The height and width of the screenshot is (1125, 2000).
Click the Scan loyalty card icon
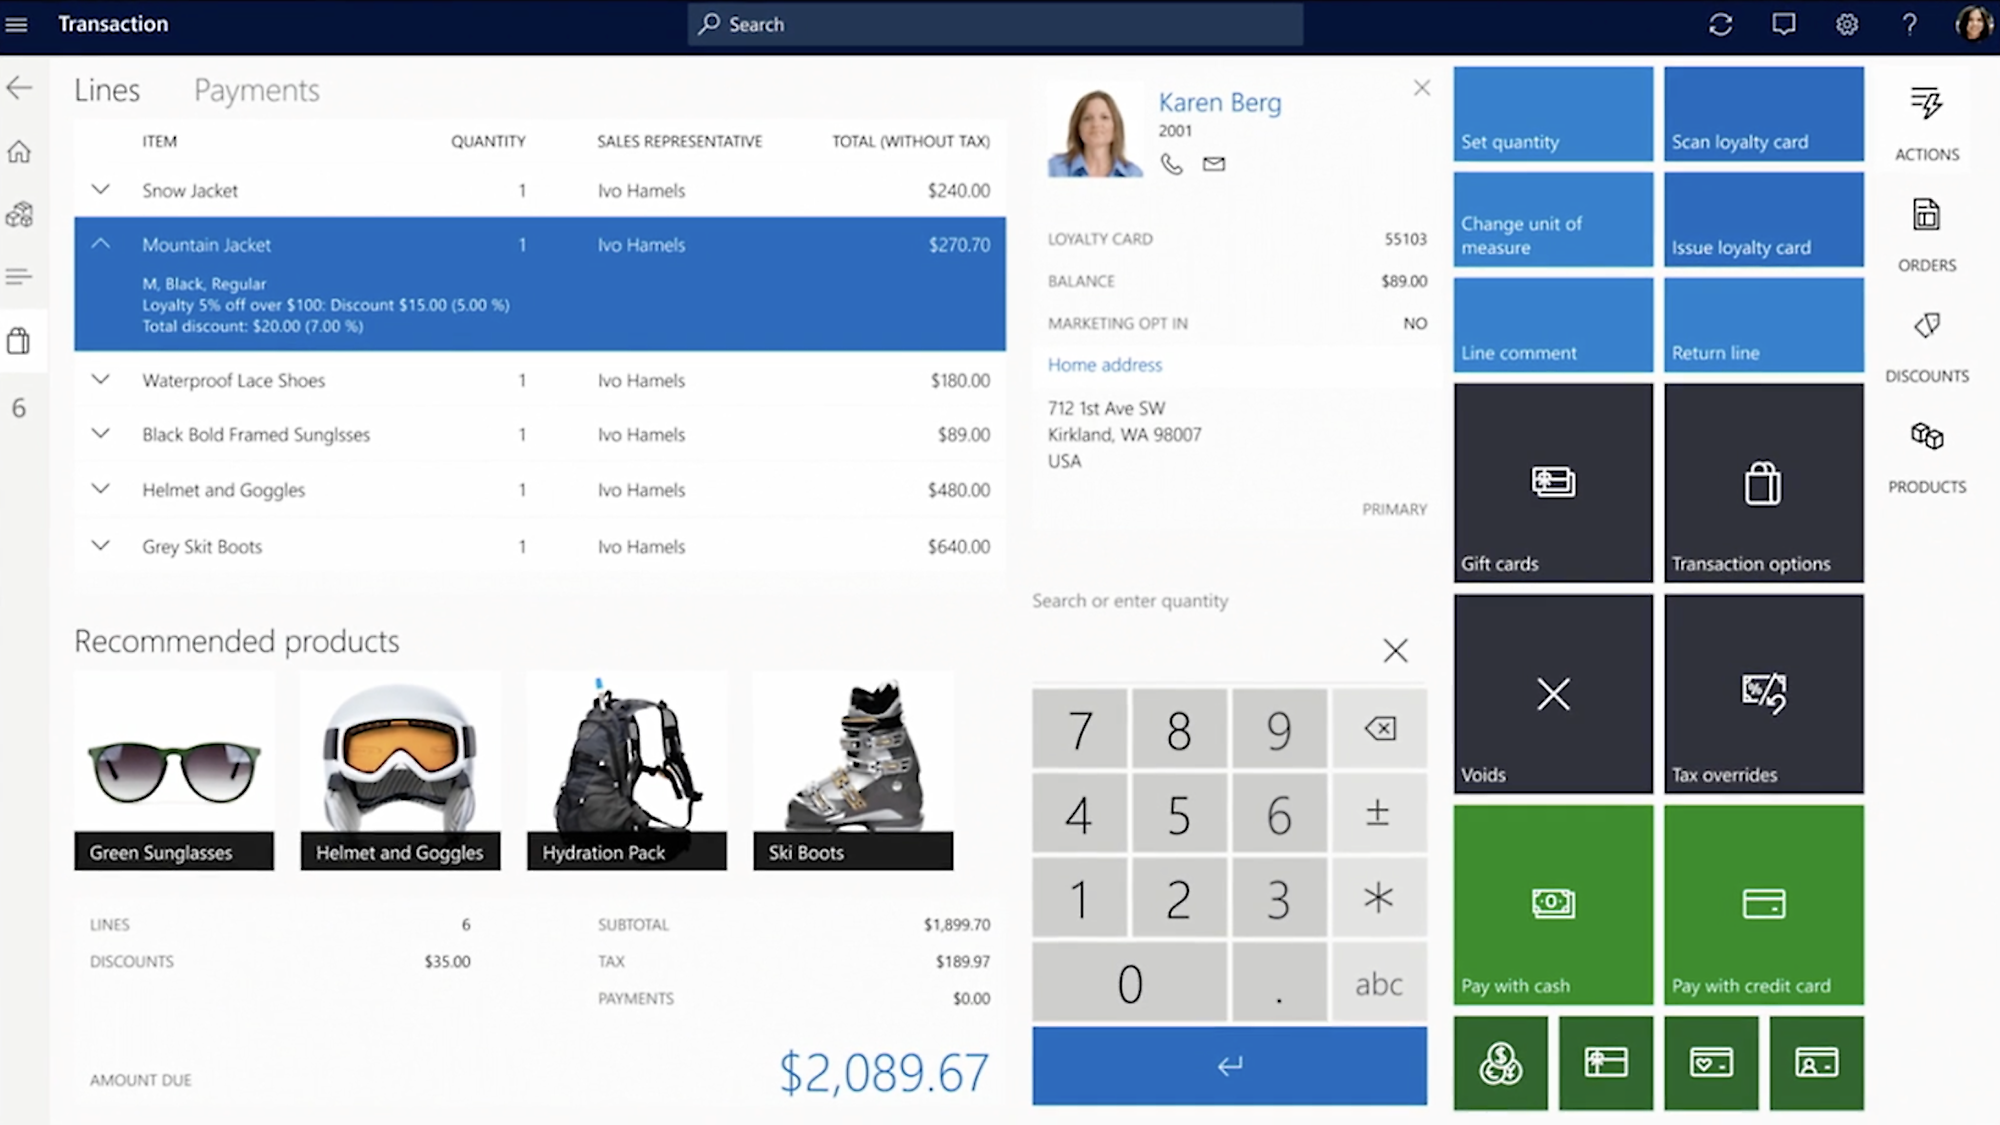[1762, 111]
